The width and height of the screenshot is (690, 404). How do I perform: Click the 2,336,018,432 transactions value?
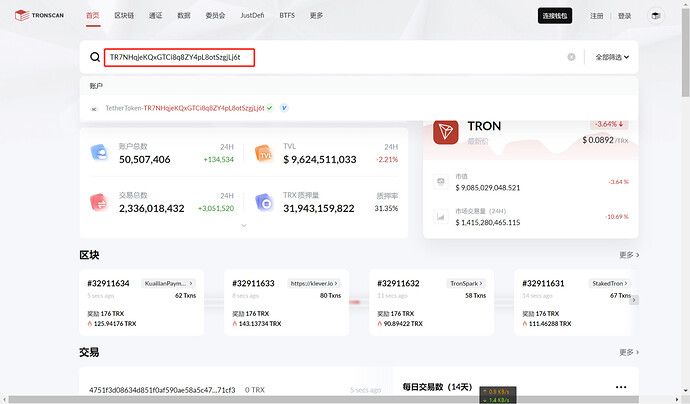tap(151, 208)
